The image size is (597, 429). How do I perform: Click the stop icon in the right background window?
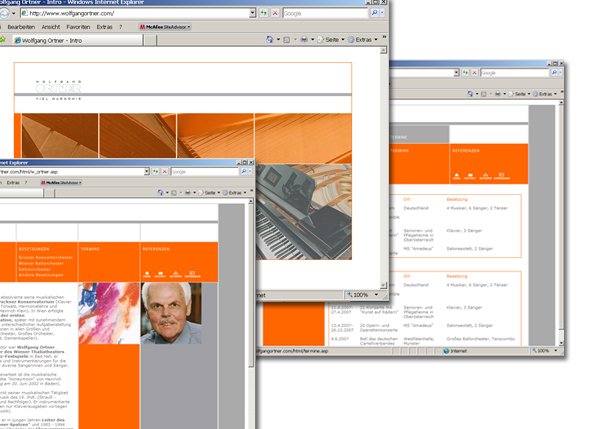click(x=474, y=73)
